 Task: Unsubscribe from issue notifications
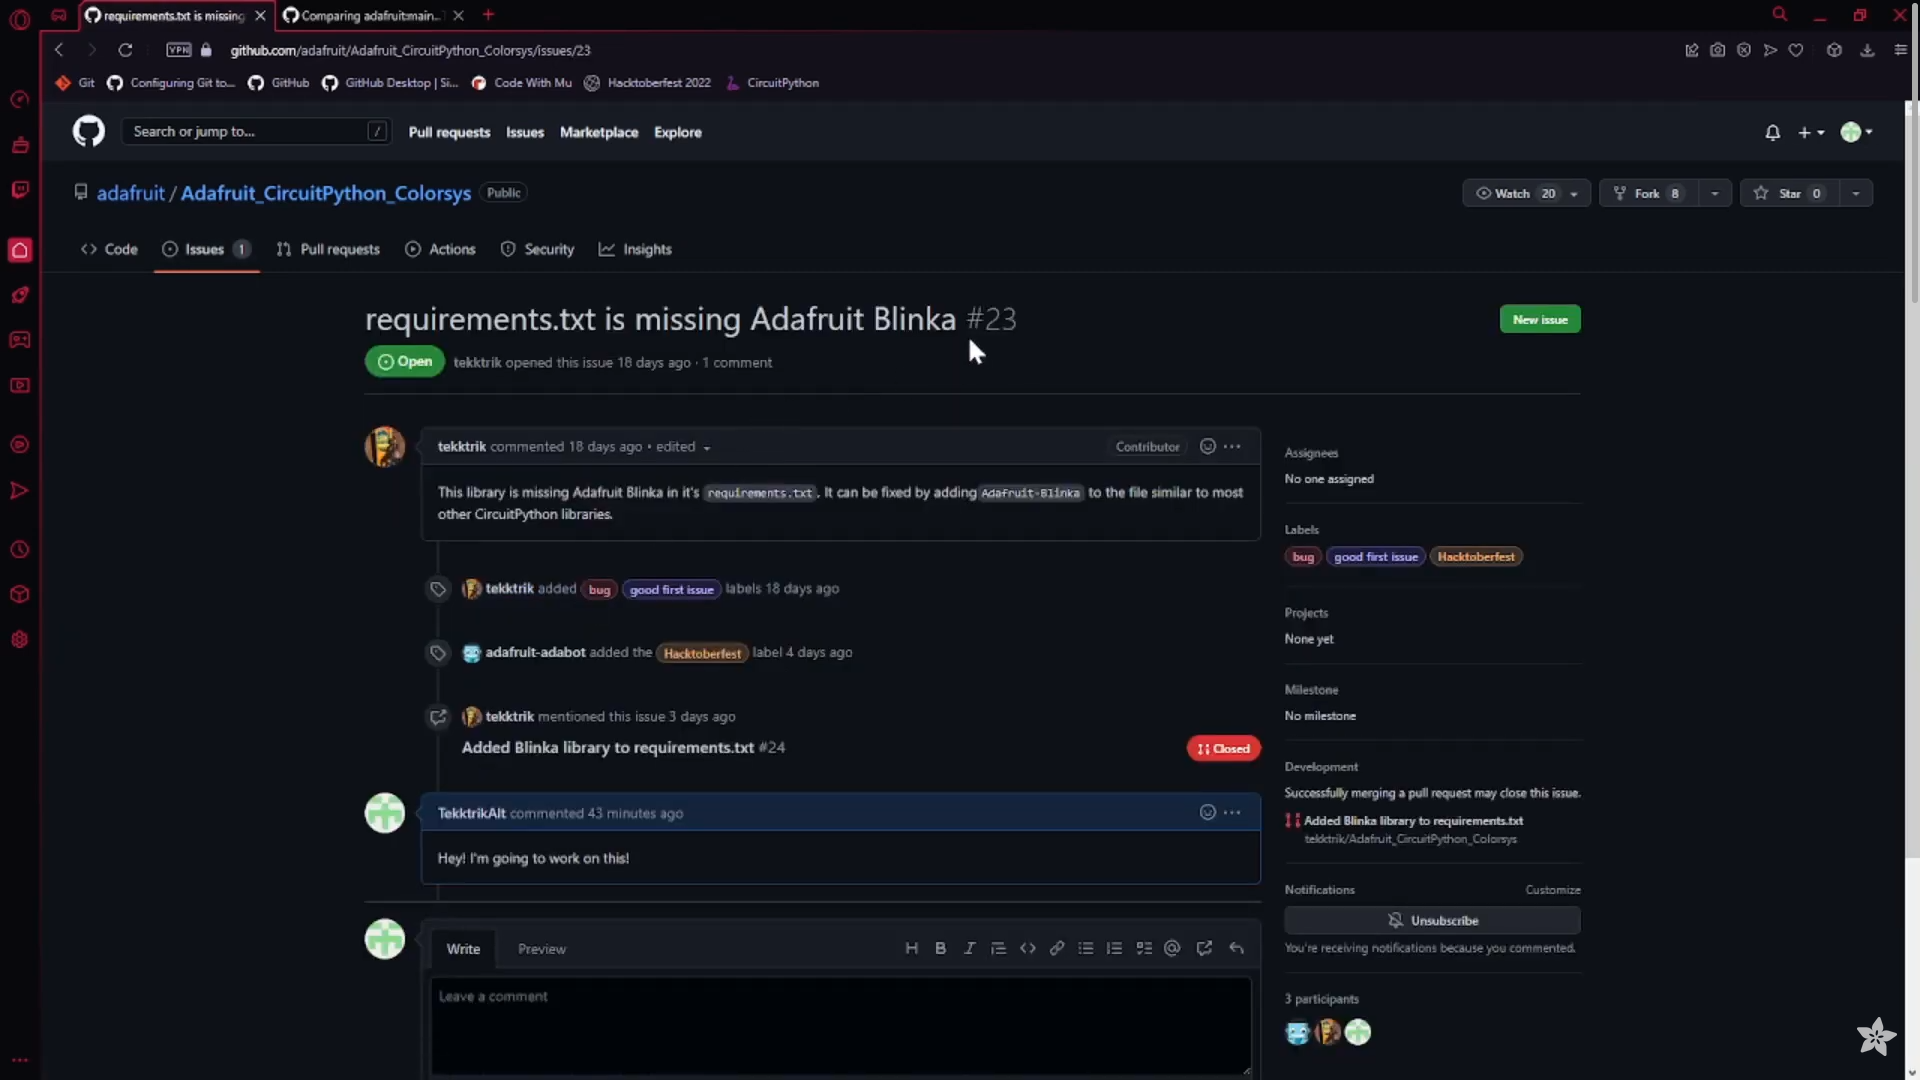coord(1434,920)
